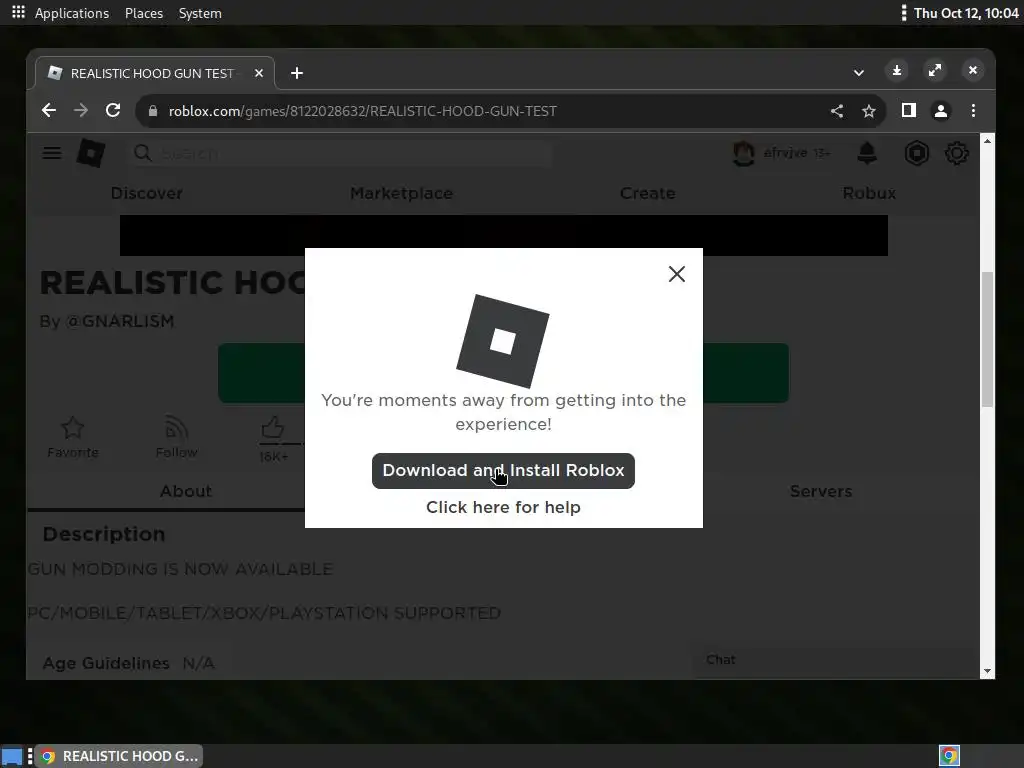Open Chrome three-dot menu
Screen dimensions: 1024x768
973,110
